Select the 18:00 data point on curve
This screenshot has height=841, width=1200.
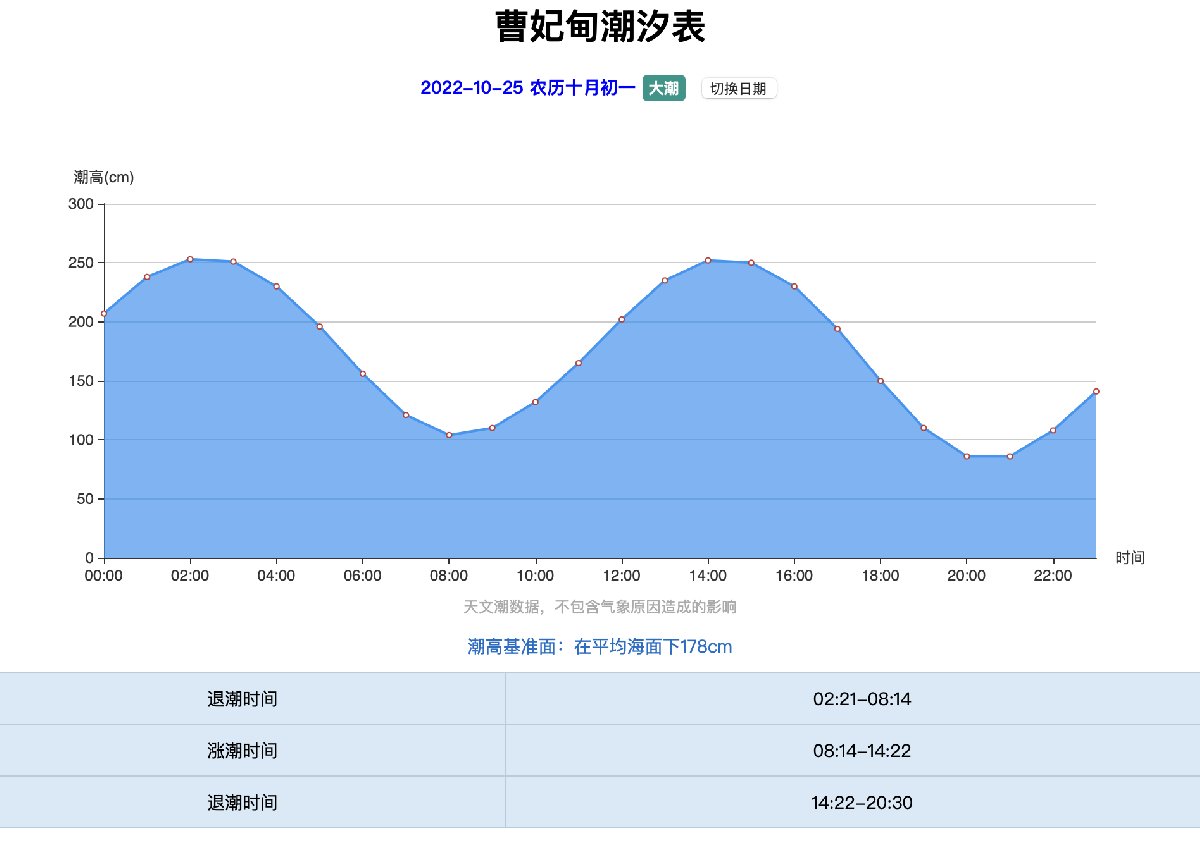point(881,381)
